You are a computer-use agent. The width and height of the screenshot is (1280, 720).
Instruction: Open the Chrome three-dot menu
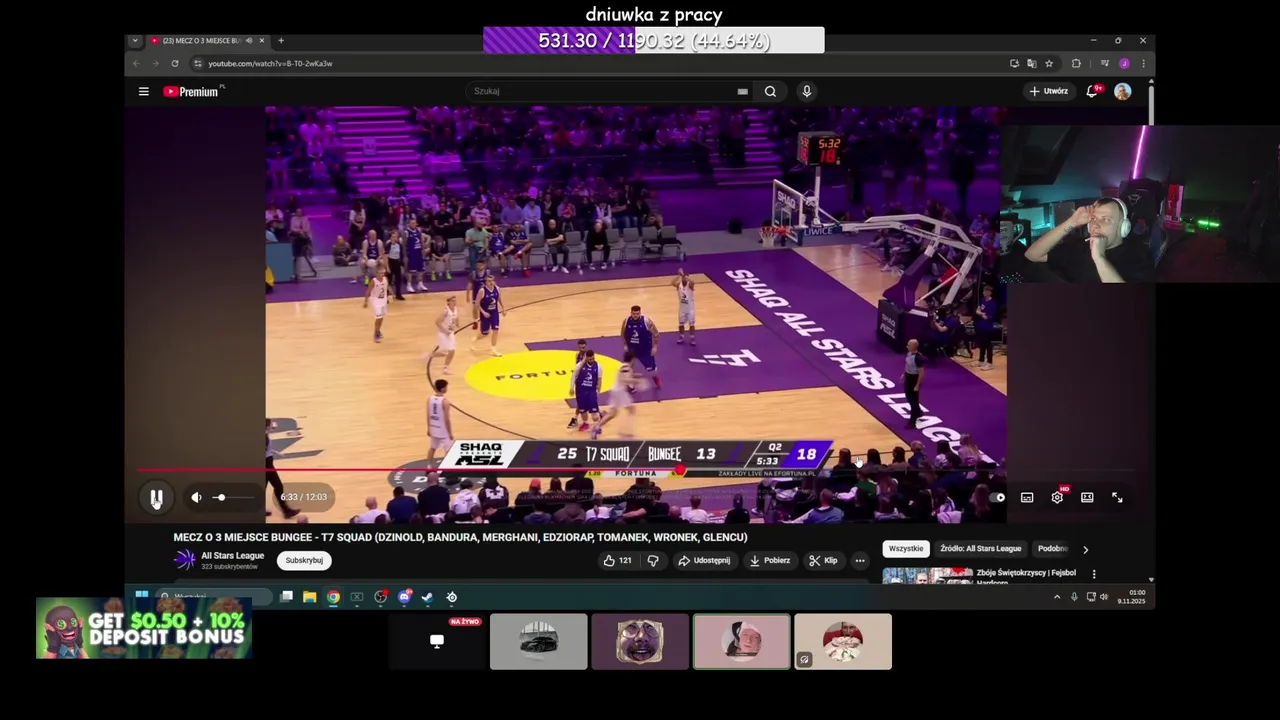[x=1143, y=63]
